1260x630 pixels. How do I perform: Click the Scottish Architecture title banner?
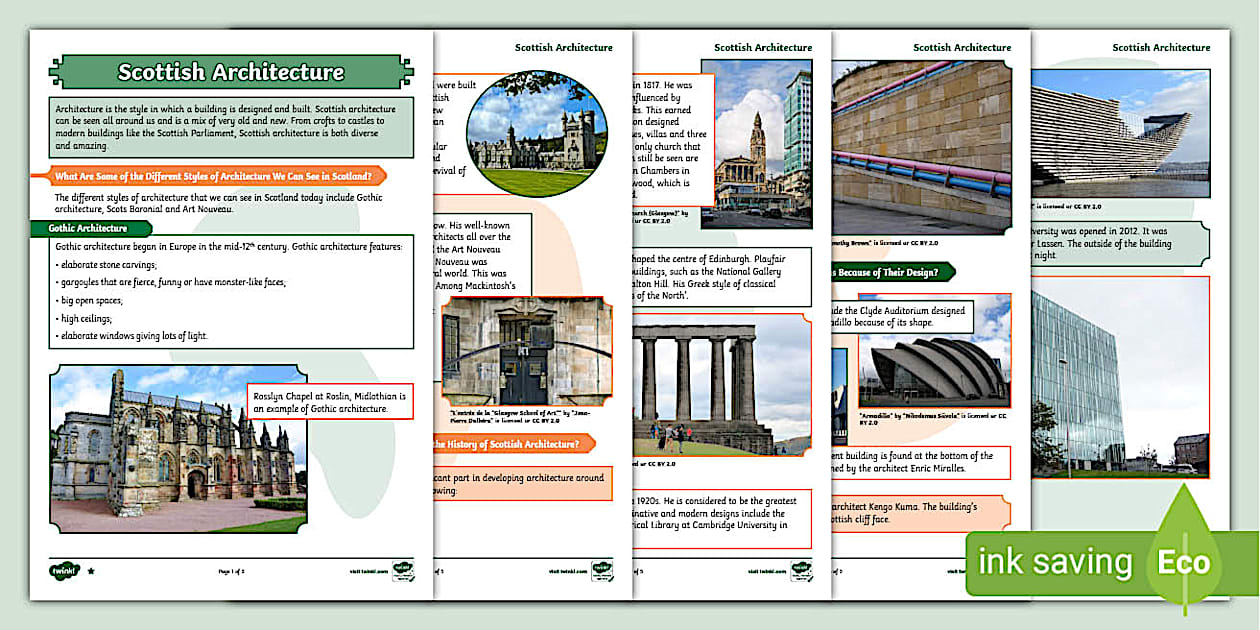[x=231, y=72]
